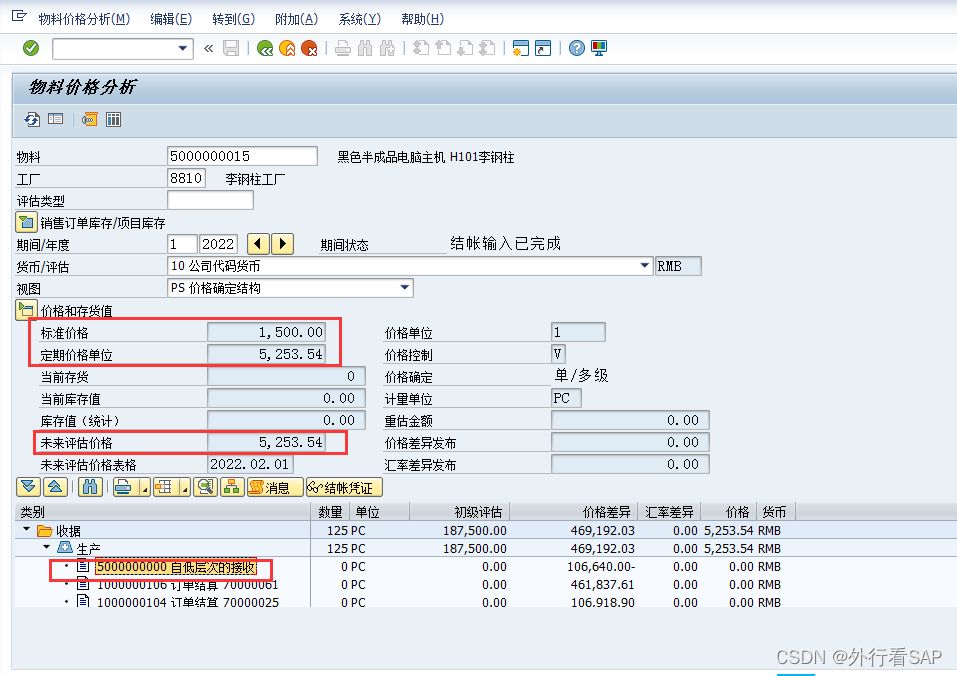Click the red Cancel icon
Screen dimensions: 957x676
point(309,48)
